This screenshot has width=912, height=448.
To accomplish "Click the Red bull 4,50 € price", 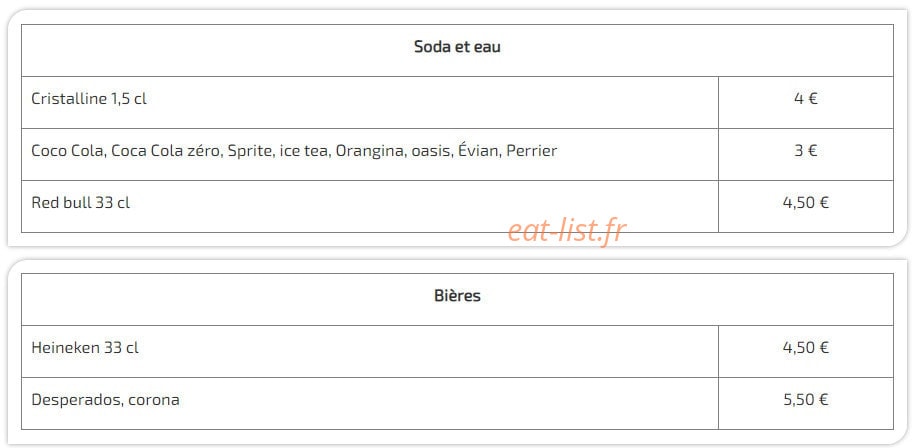I will (x=806, y=203).
